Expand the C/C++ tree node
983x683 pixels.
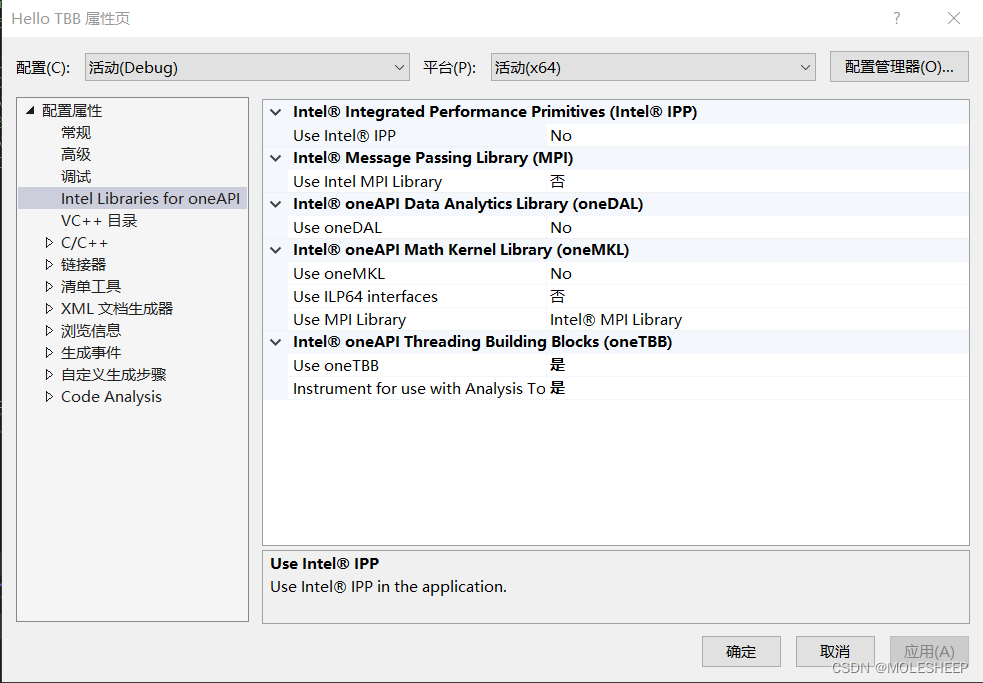47,242
